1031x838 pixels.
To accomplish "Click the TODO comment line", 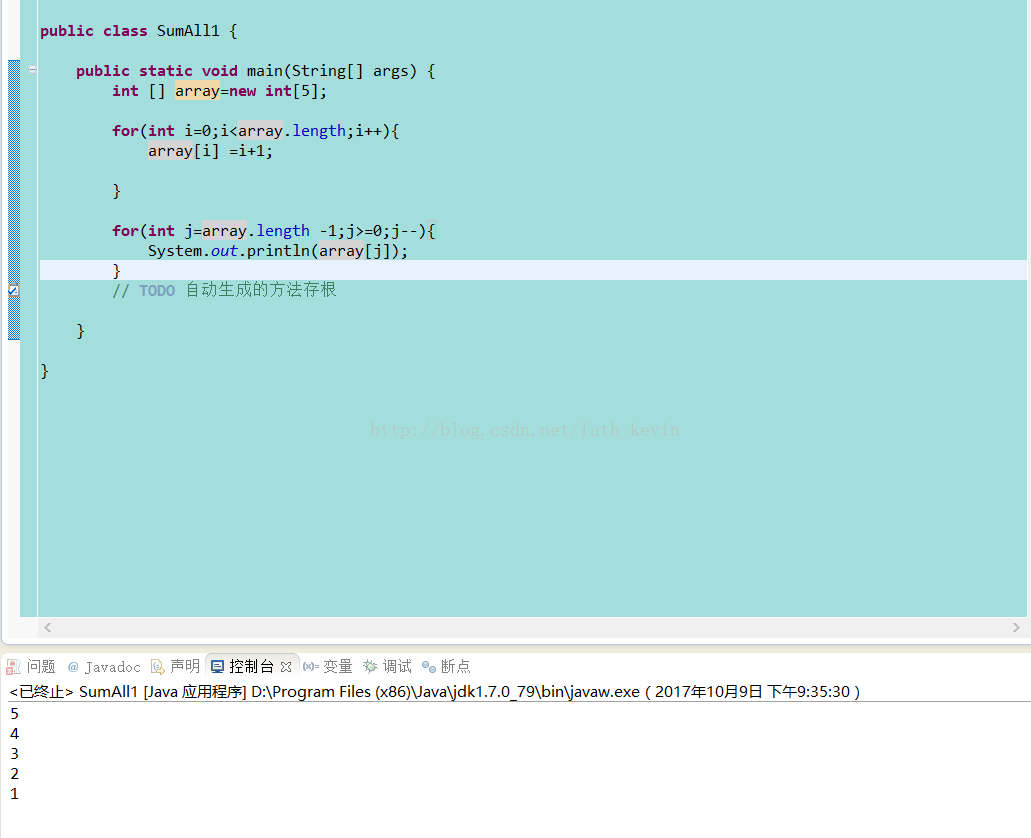I will click(x=224, y=290).
